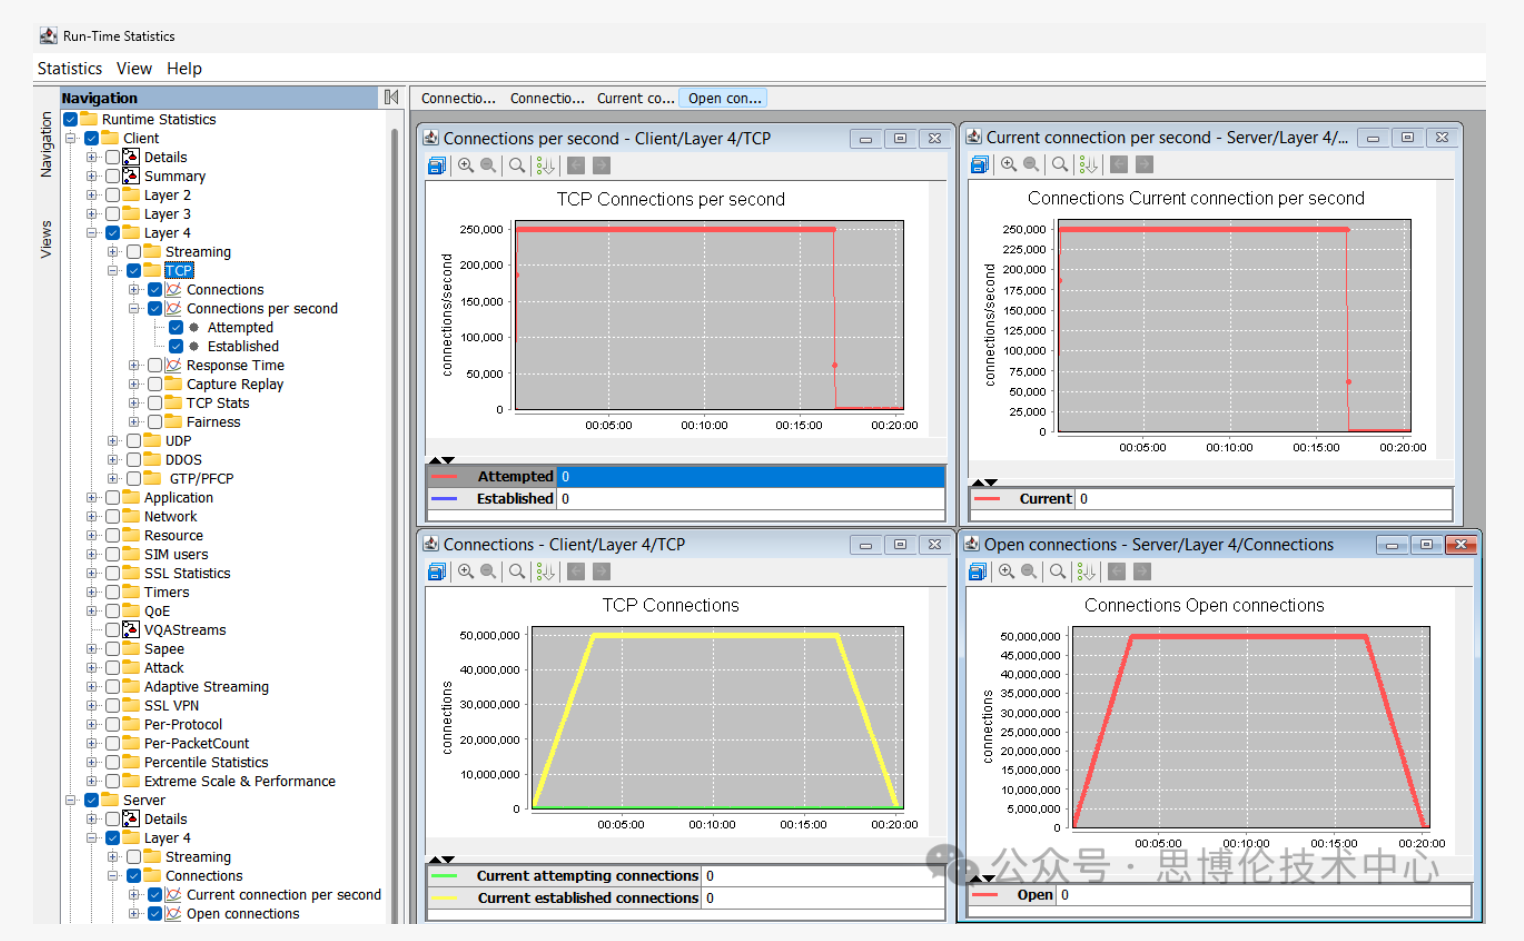Uncheck the Attempted checkbox in the tree
The height and width of the screenshot is (941, 1524).
(176, 328)
